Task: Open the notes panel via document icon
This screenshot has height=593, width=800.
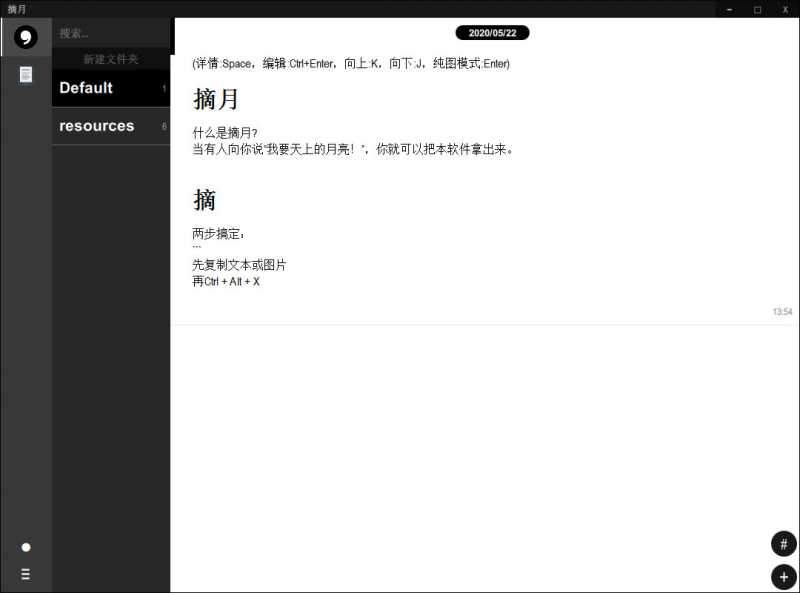Action: tap(24, 73)
